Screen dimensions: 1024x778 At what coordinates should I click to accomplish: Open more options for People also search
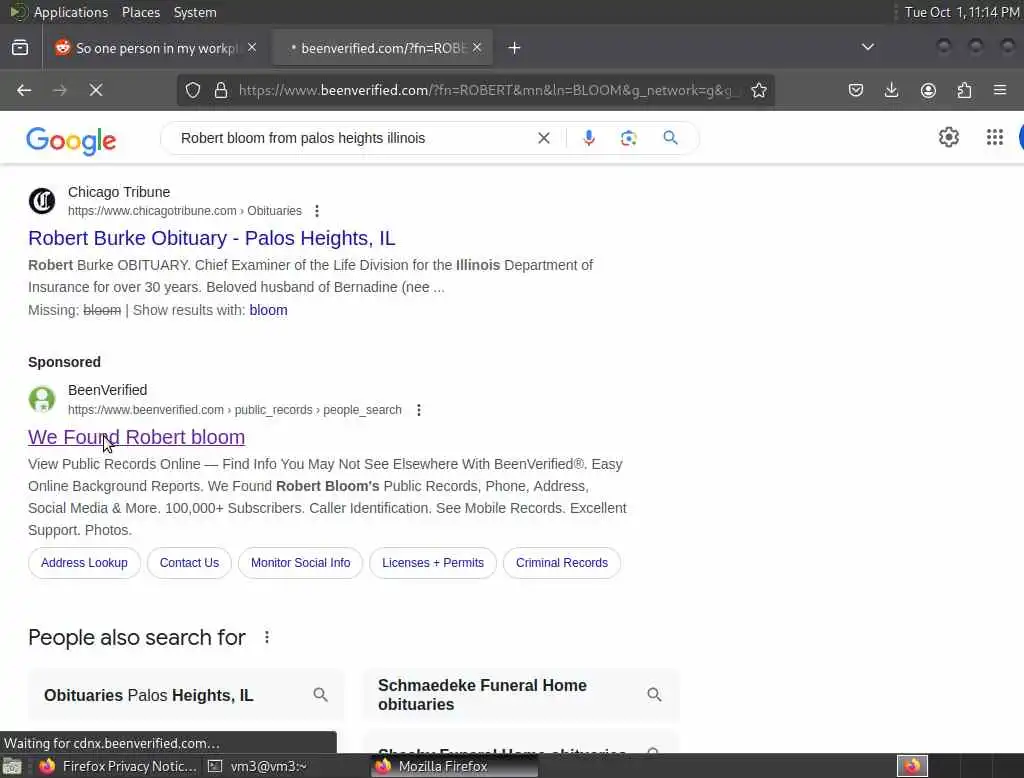[x=266, y=638]
